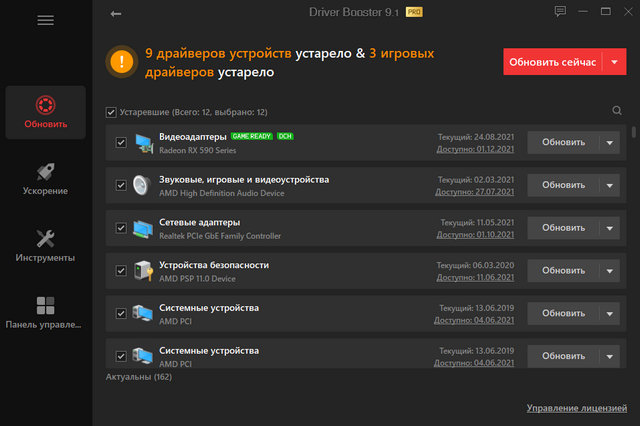640x426 pixels.
Task: Open dropdown next to Видеоадаптеры update button
Action: coord(612,142)
